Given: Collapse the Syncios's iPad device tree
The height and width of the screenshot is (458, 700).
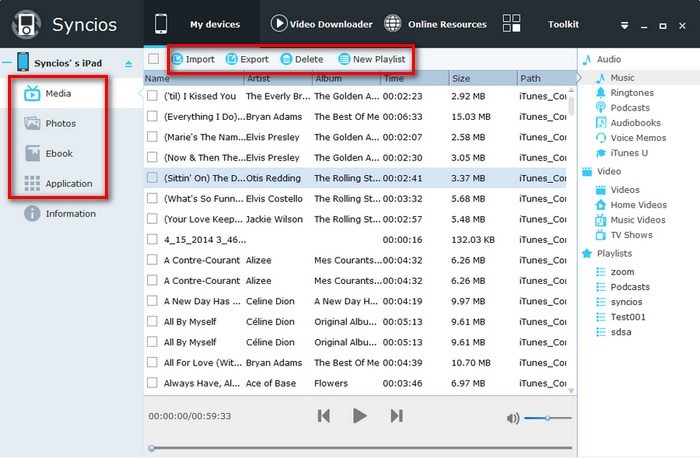Looking at the screenshot, I should pos(7,62).
